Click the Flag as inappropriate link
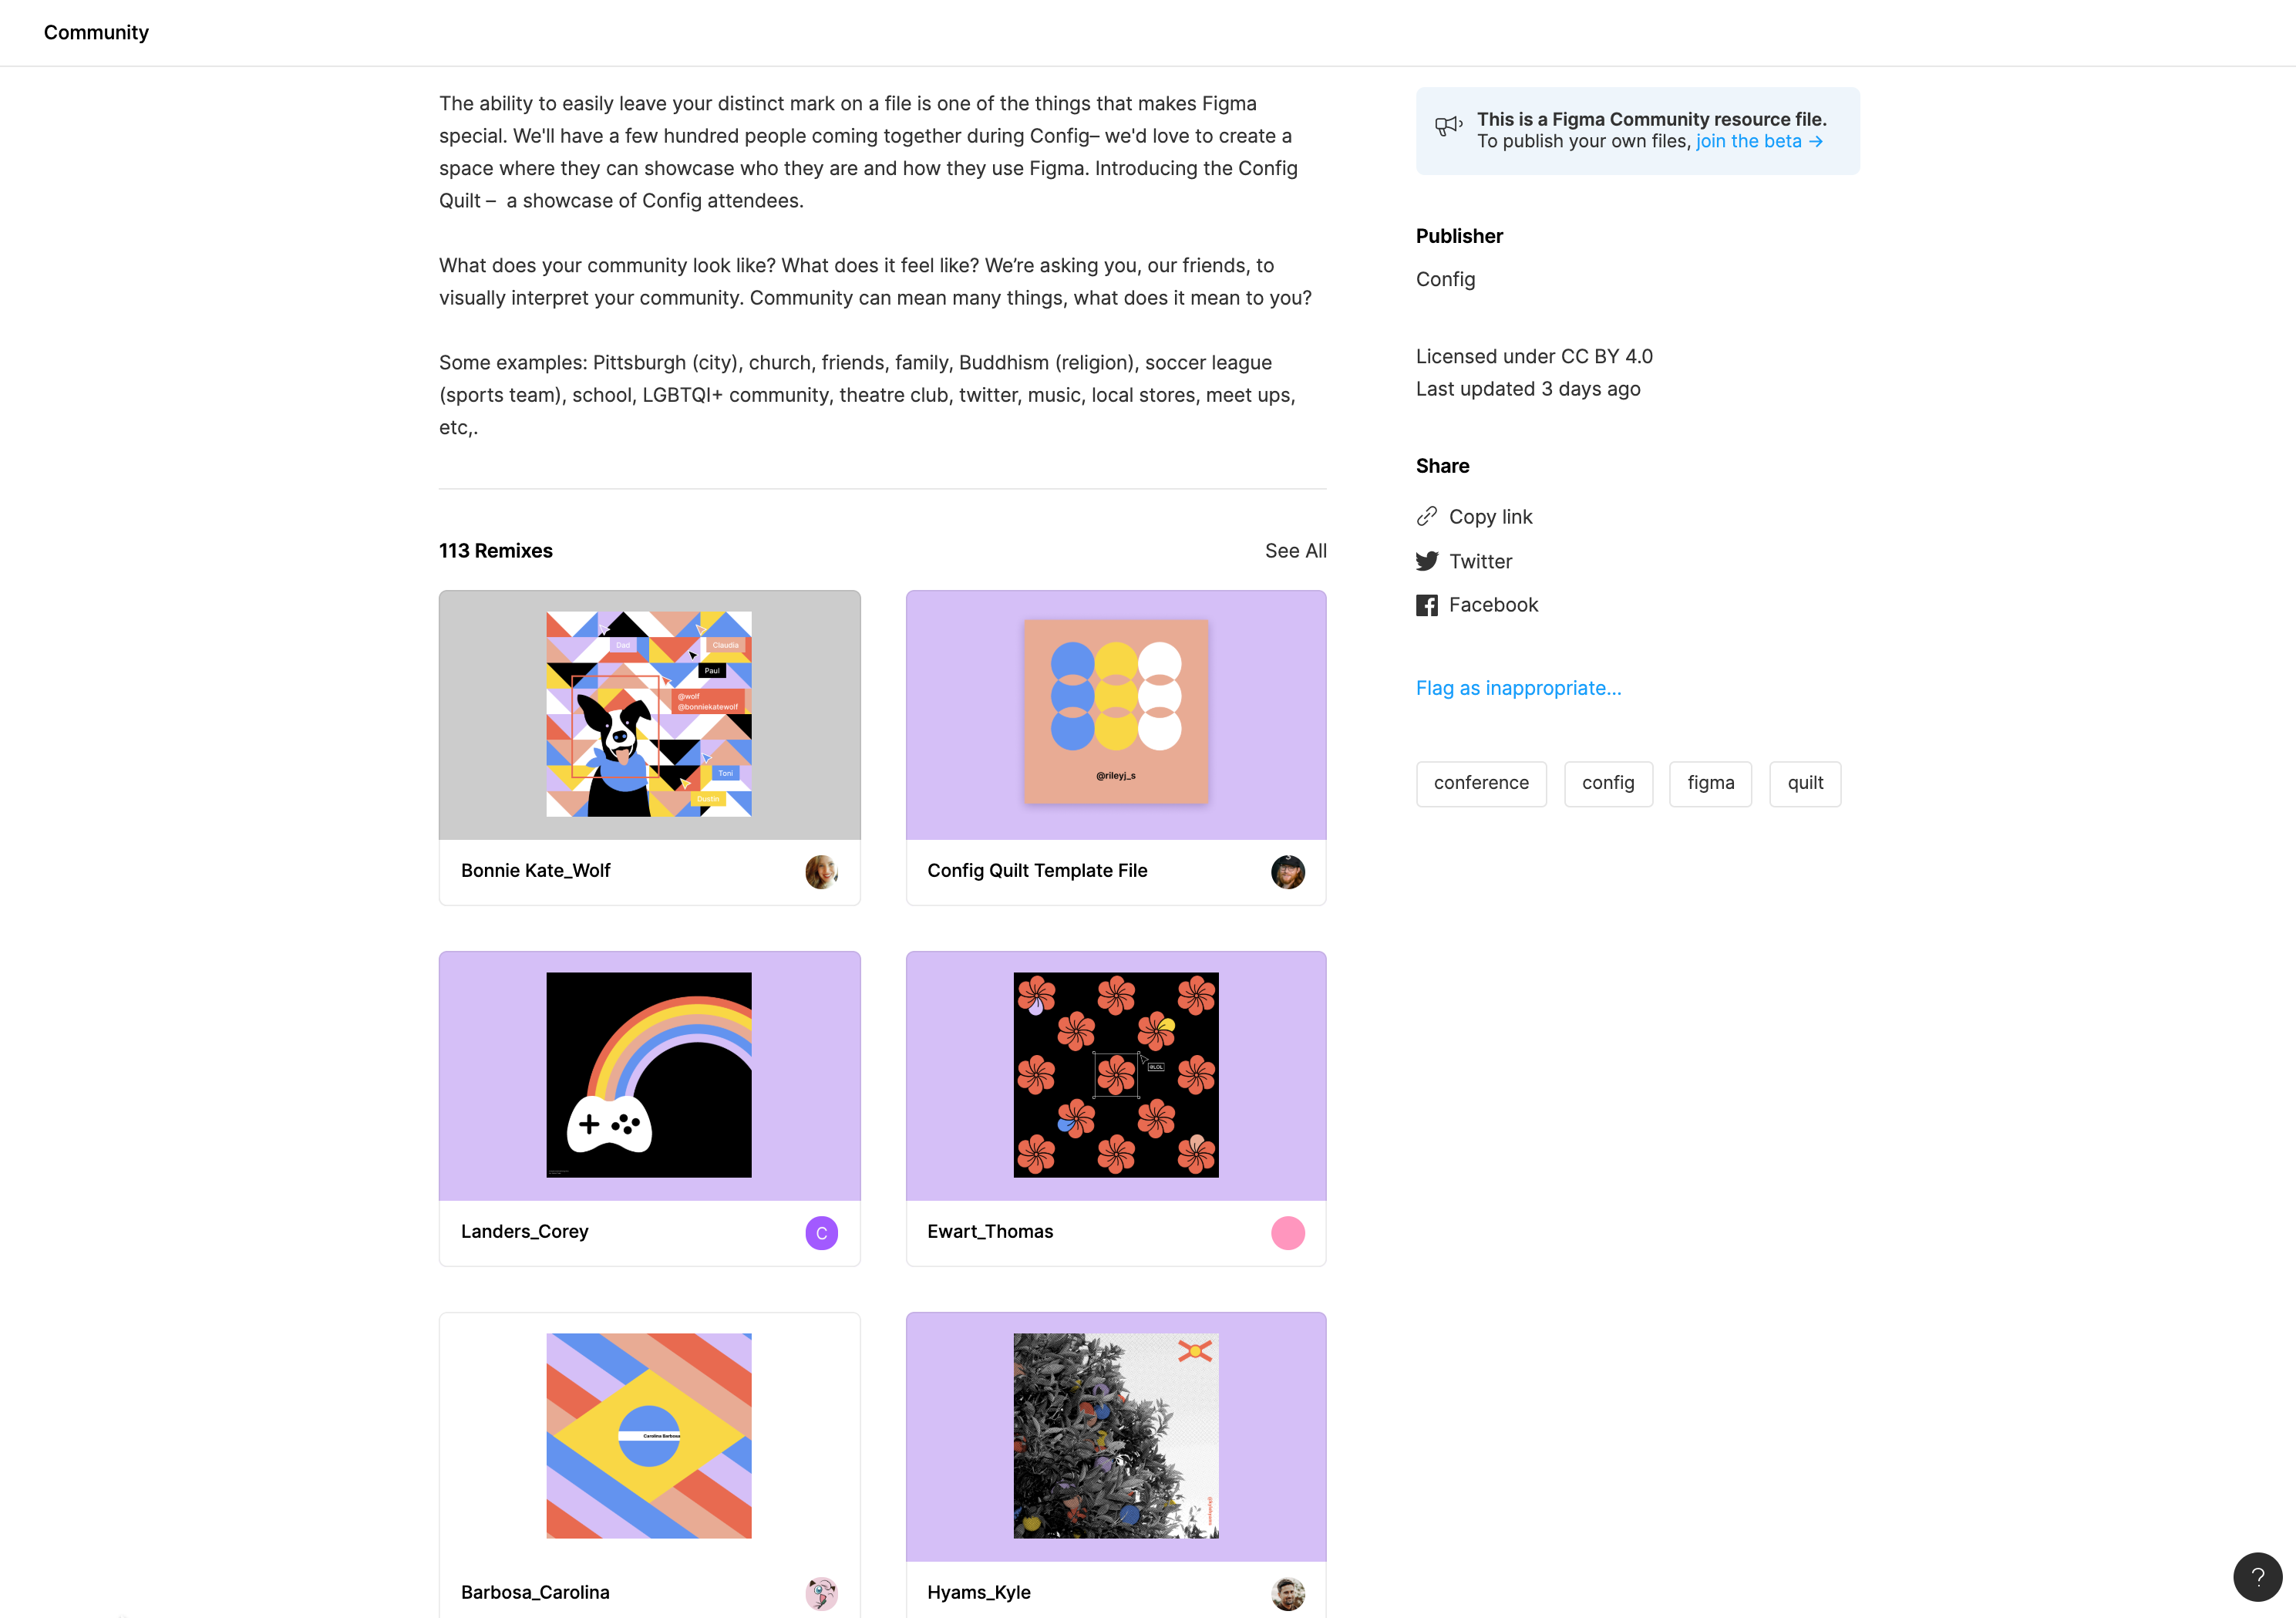The image size is (2296, 1618). tap(1517, 686)
